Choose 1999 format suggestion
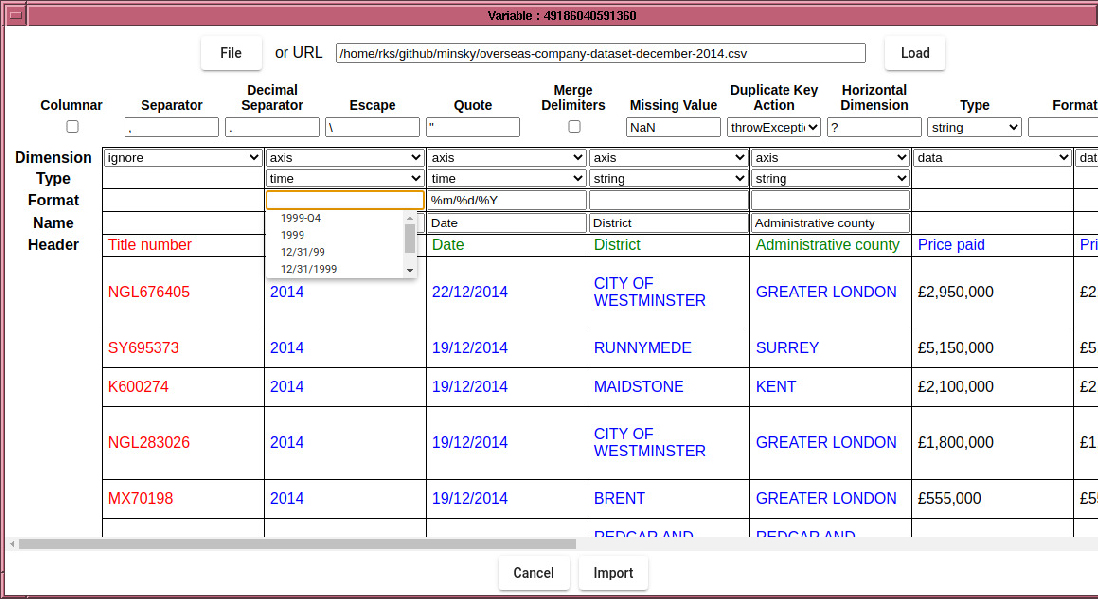Screen dimensions: 1098x599 tap(335, 235)
